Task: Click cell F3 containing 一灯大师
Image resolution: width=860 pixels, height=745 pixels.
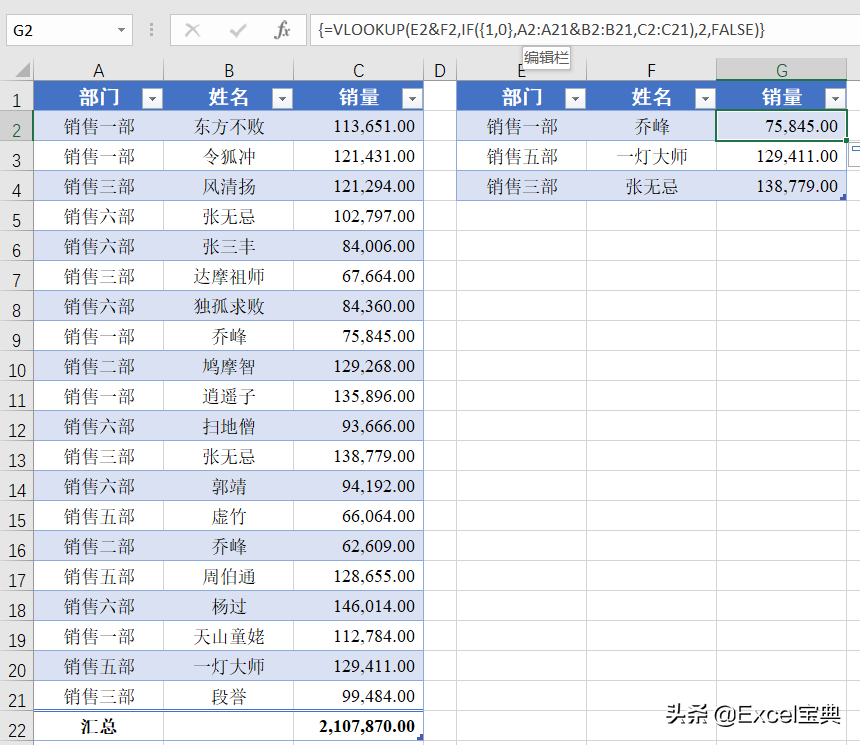Action: [652, 156]
